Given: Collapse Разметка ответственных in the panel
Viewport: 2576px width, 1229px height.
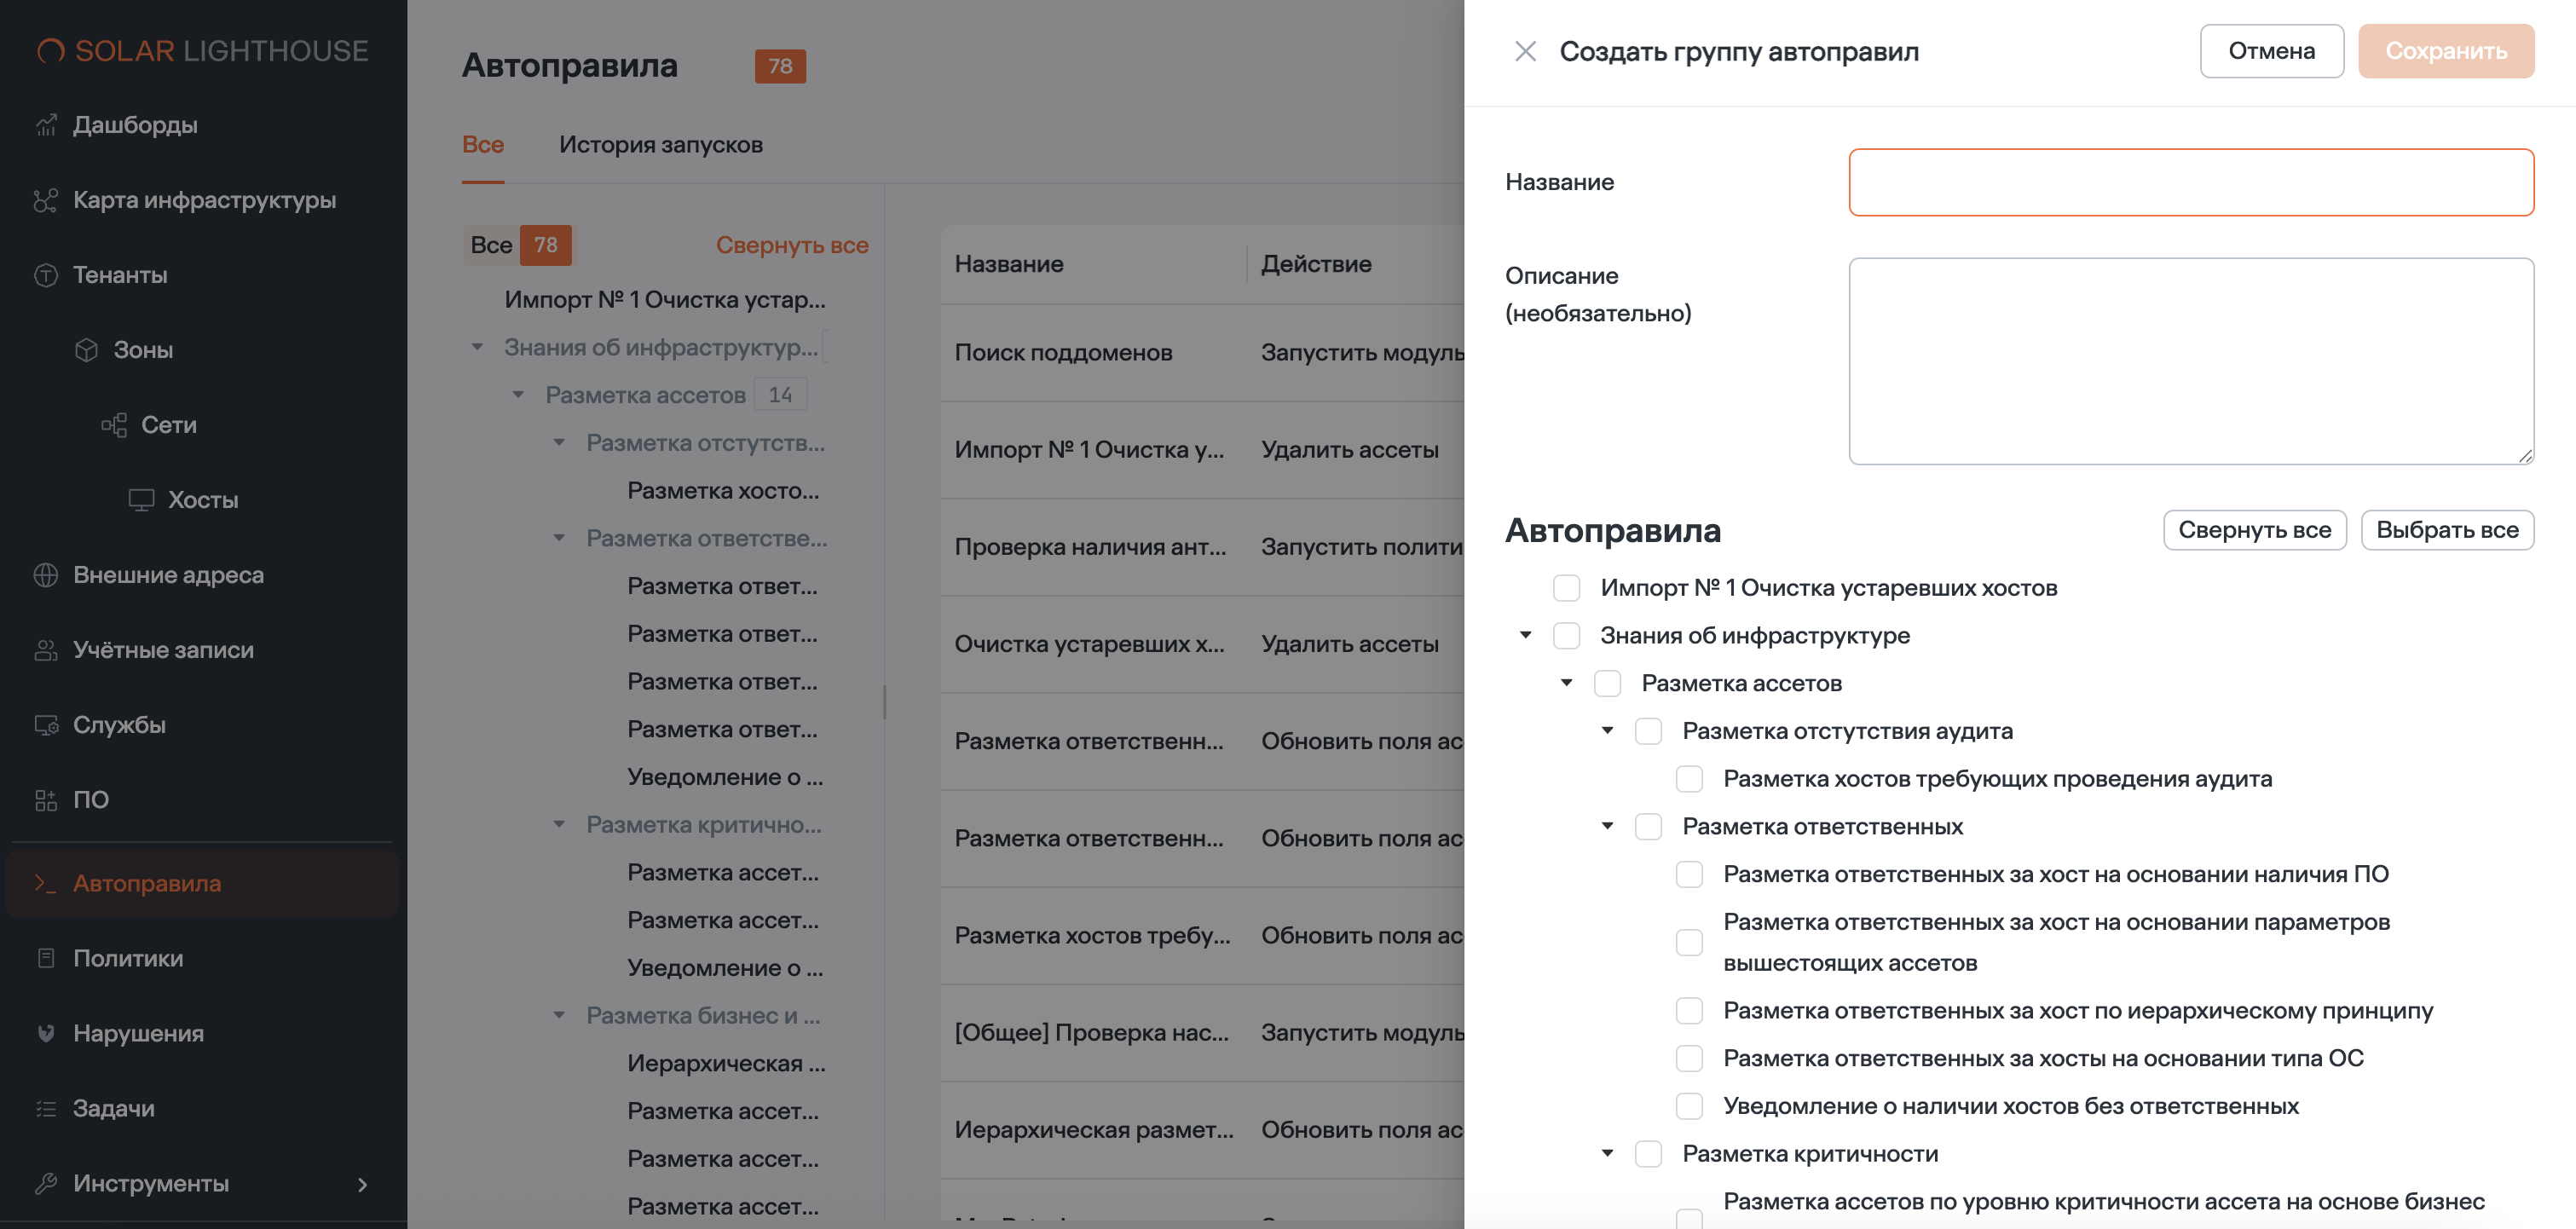Looking at the screenshot, I should (x=1608, y=826).
